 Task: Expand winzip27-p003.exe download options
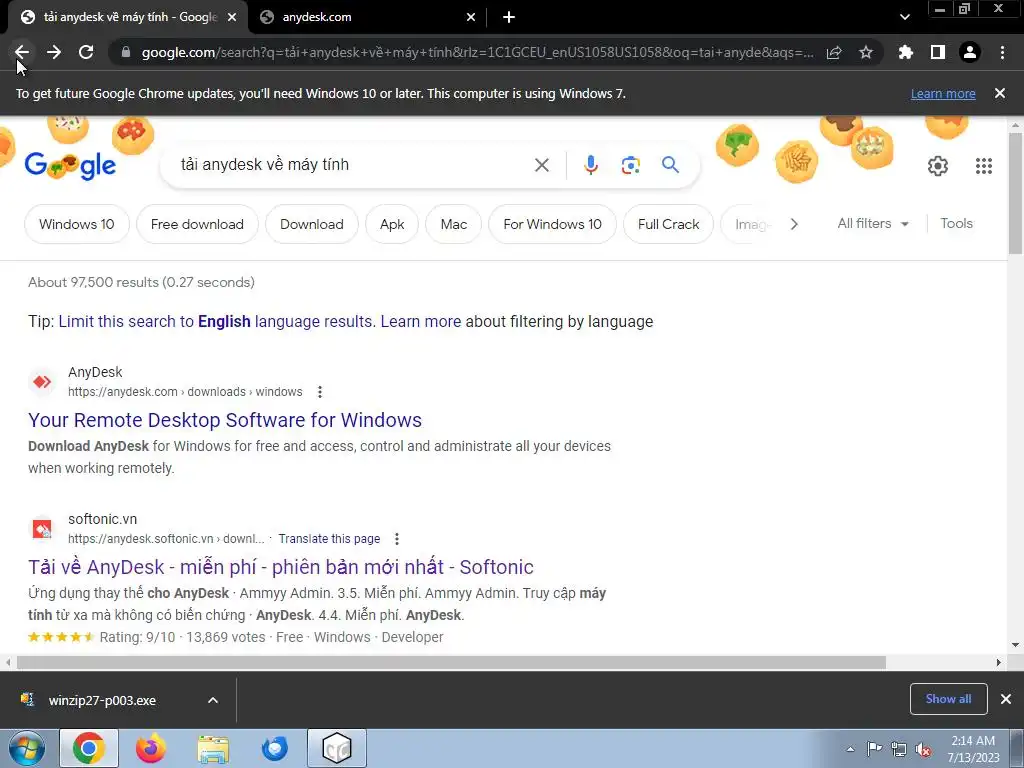(213, 700)
